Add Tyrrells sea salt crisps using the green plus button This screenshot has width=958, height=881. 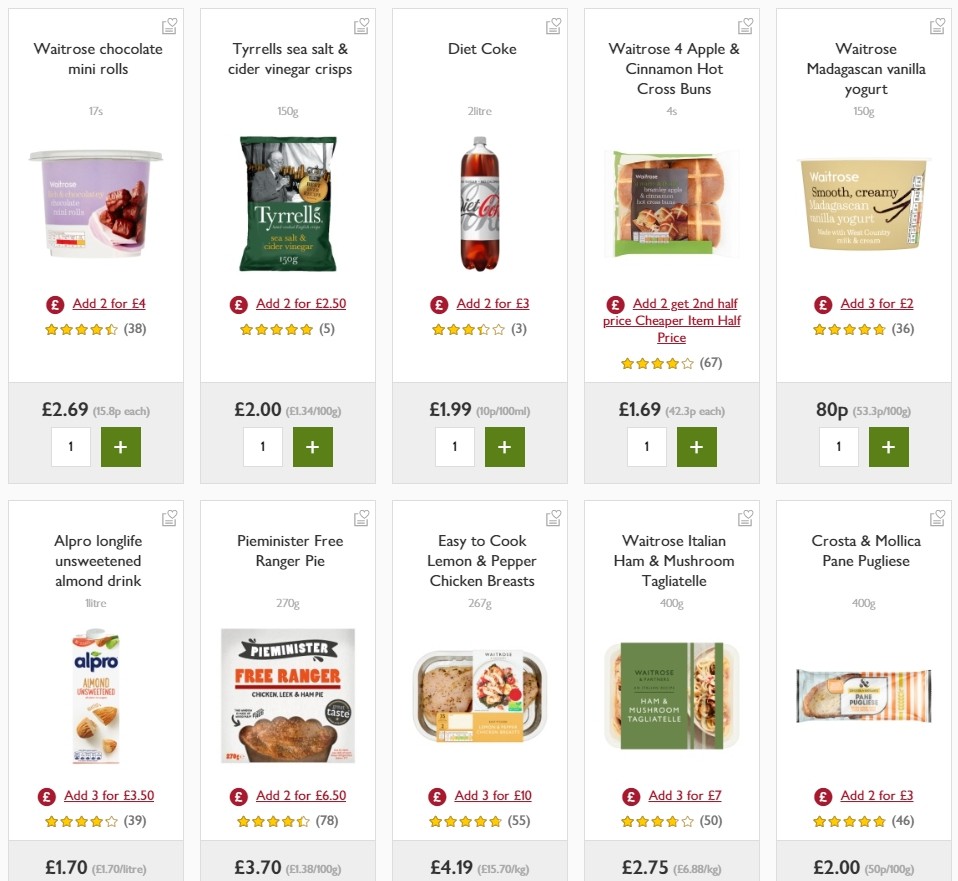point(313,447)
